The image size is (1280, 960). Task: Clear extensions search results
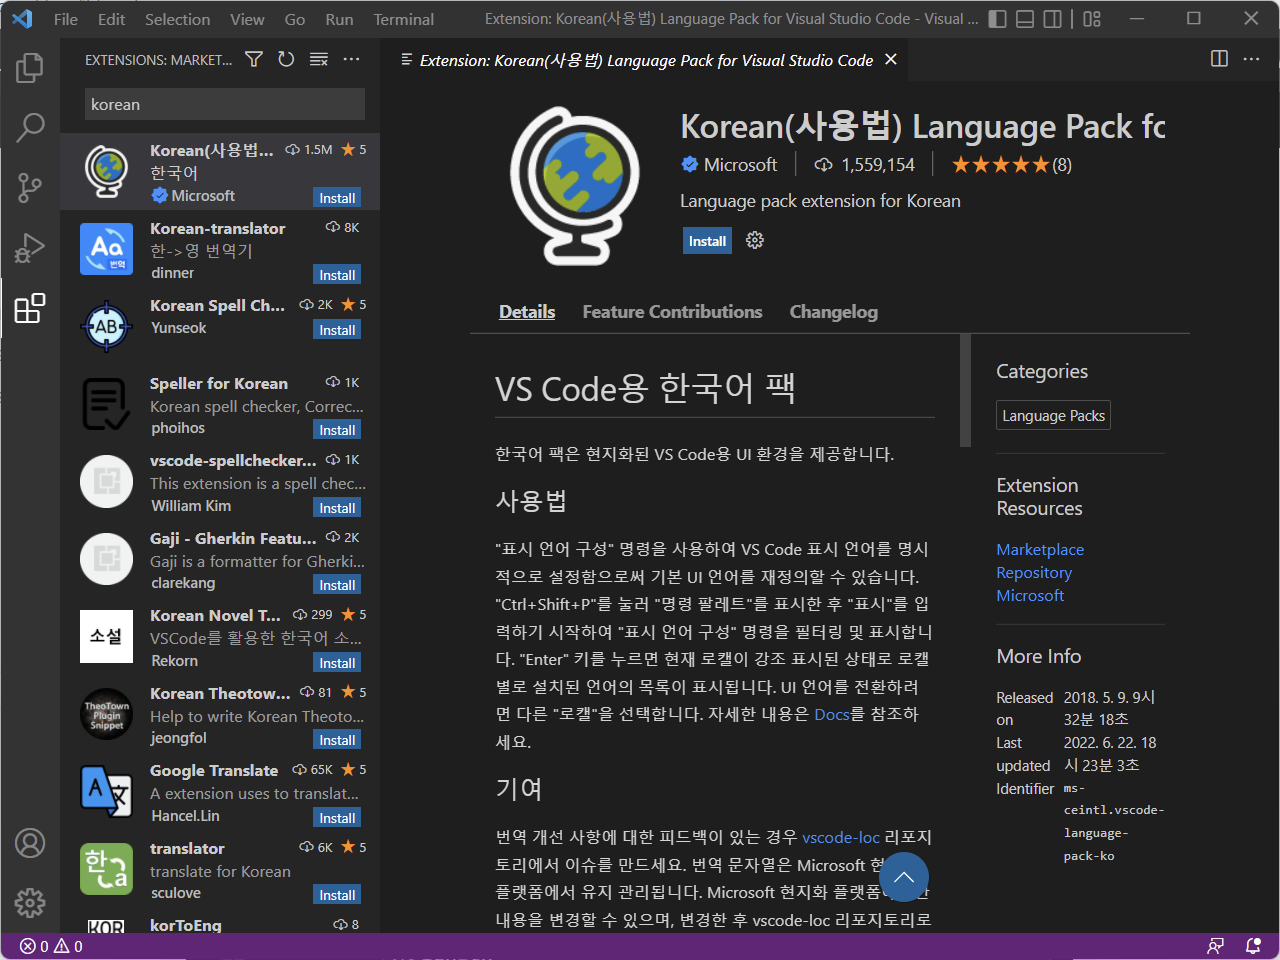click(319, 60)
